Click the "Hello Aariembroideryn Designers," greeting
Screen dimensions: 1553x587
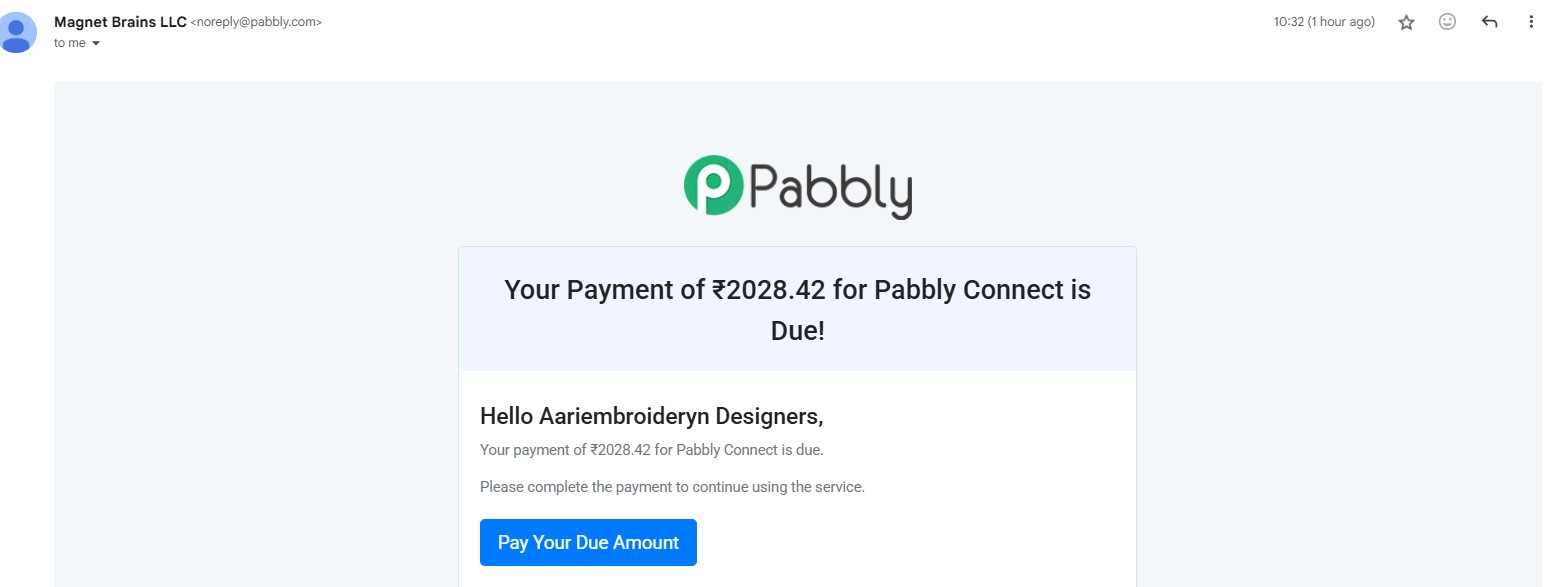point(651,416)
